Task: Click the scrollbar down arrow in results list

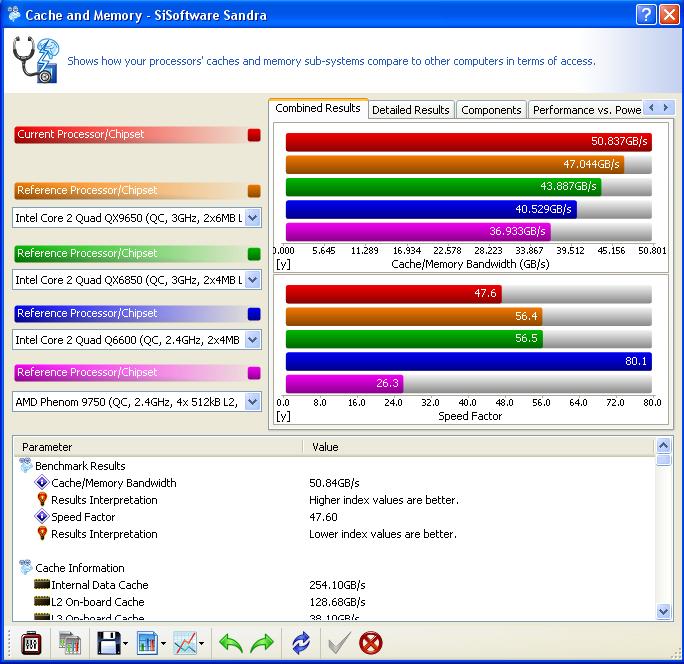Action: pos(663,612)
